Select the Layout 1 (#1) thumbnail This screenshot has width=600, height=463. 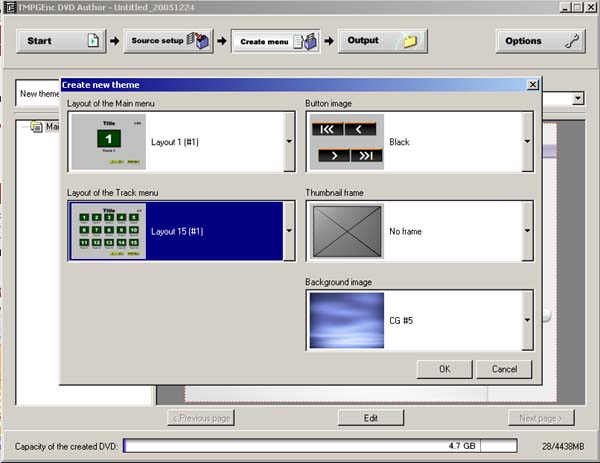(109, 142)
